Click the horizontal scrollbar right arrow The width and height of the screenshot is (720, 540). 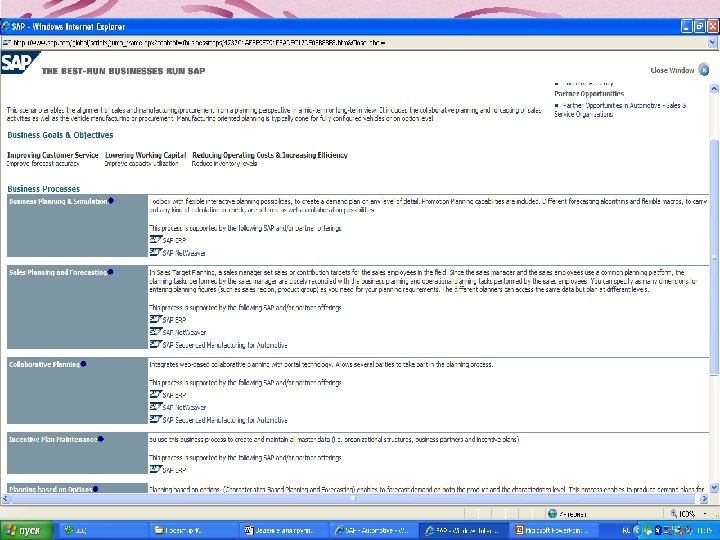point(704,498)
